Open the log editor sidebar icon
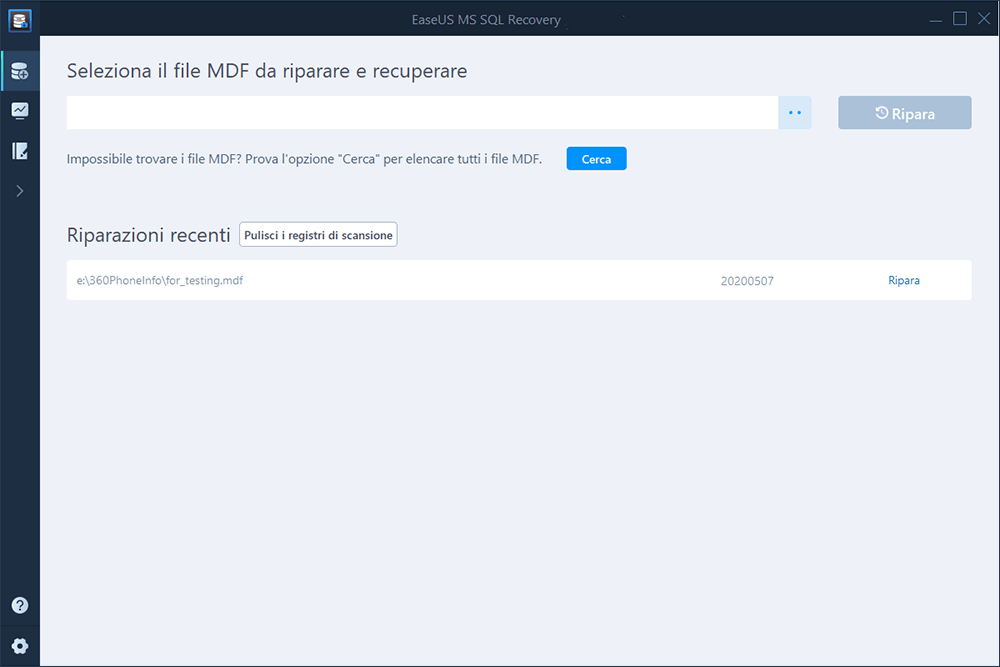The image size is (1000, 667). click(20, 151)
